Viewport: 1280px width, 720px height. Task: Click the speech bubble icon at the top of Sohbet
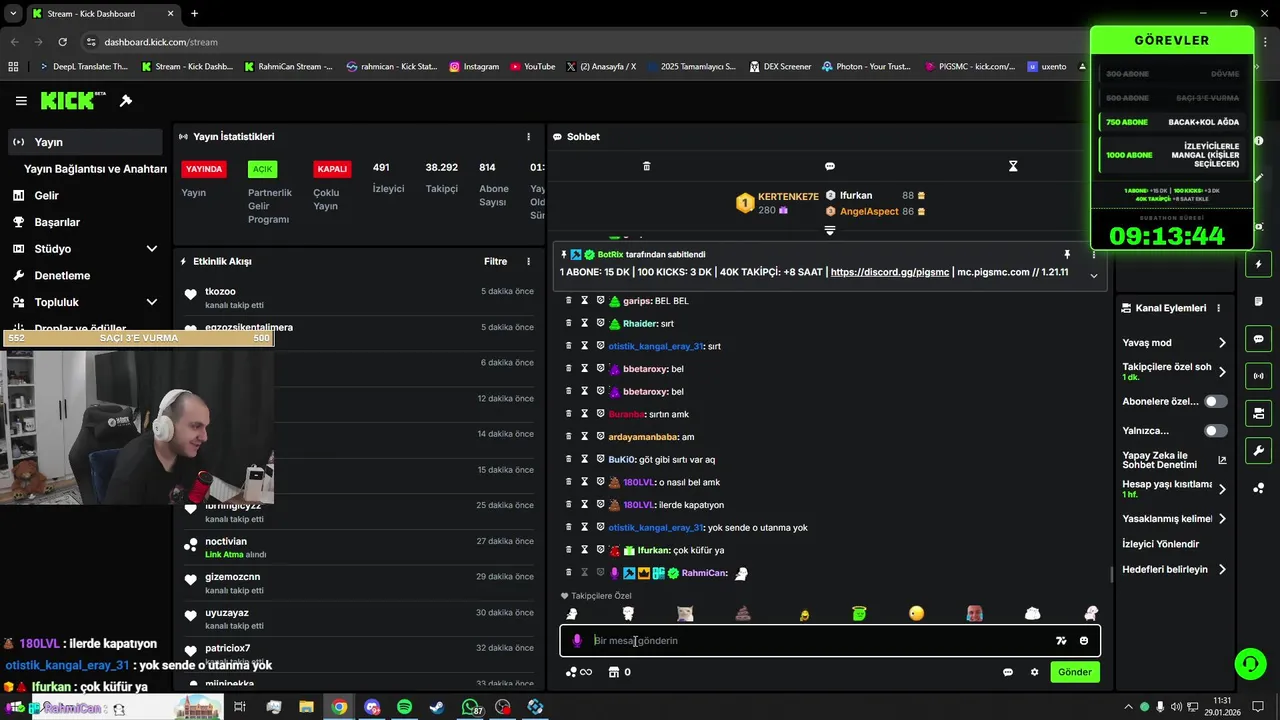click(x=829, y=166)
